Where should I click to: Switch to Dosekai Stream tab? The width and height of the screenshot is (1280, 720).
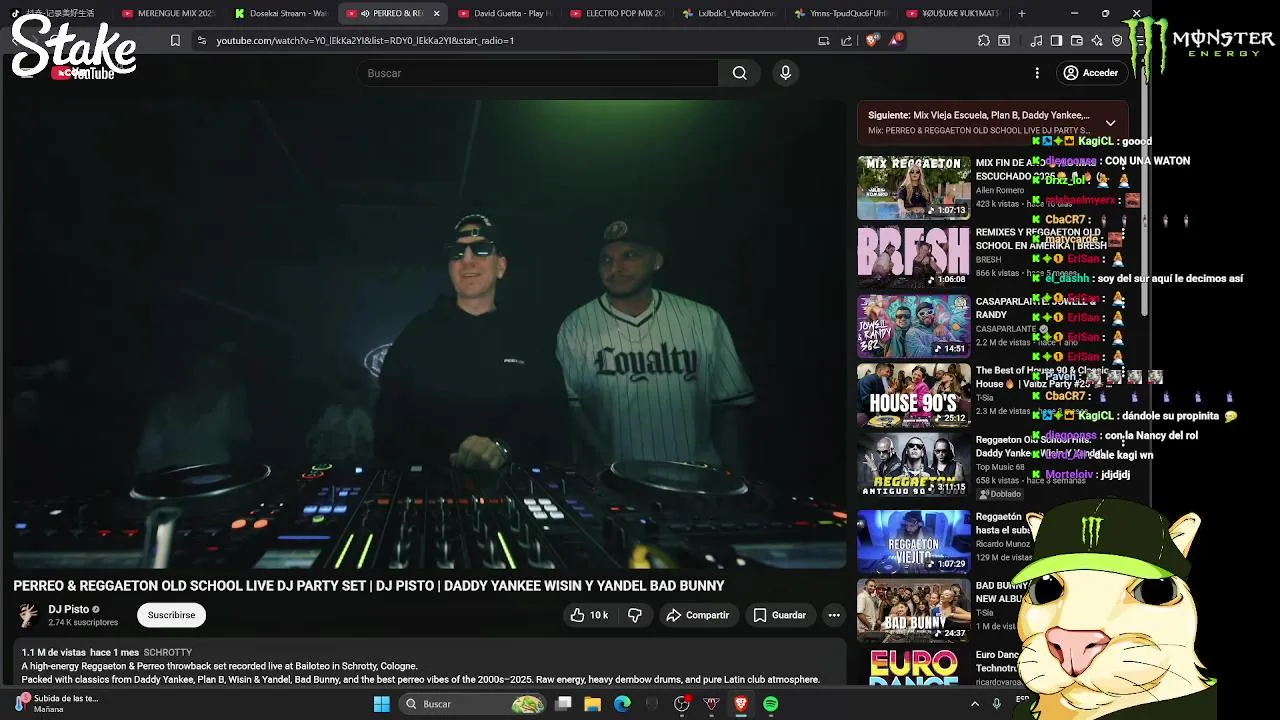[x=279, y=13]
